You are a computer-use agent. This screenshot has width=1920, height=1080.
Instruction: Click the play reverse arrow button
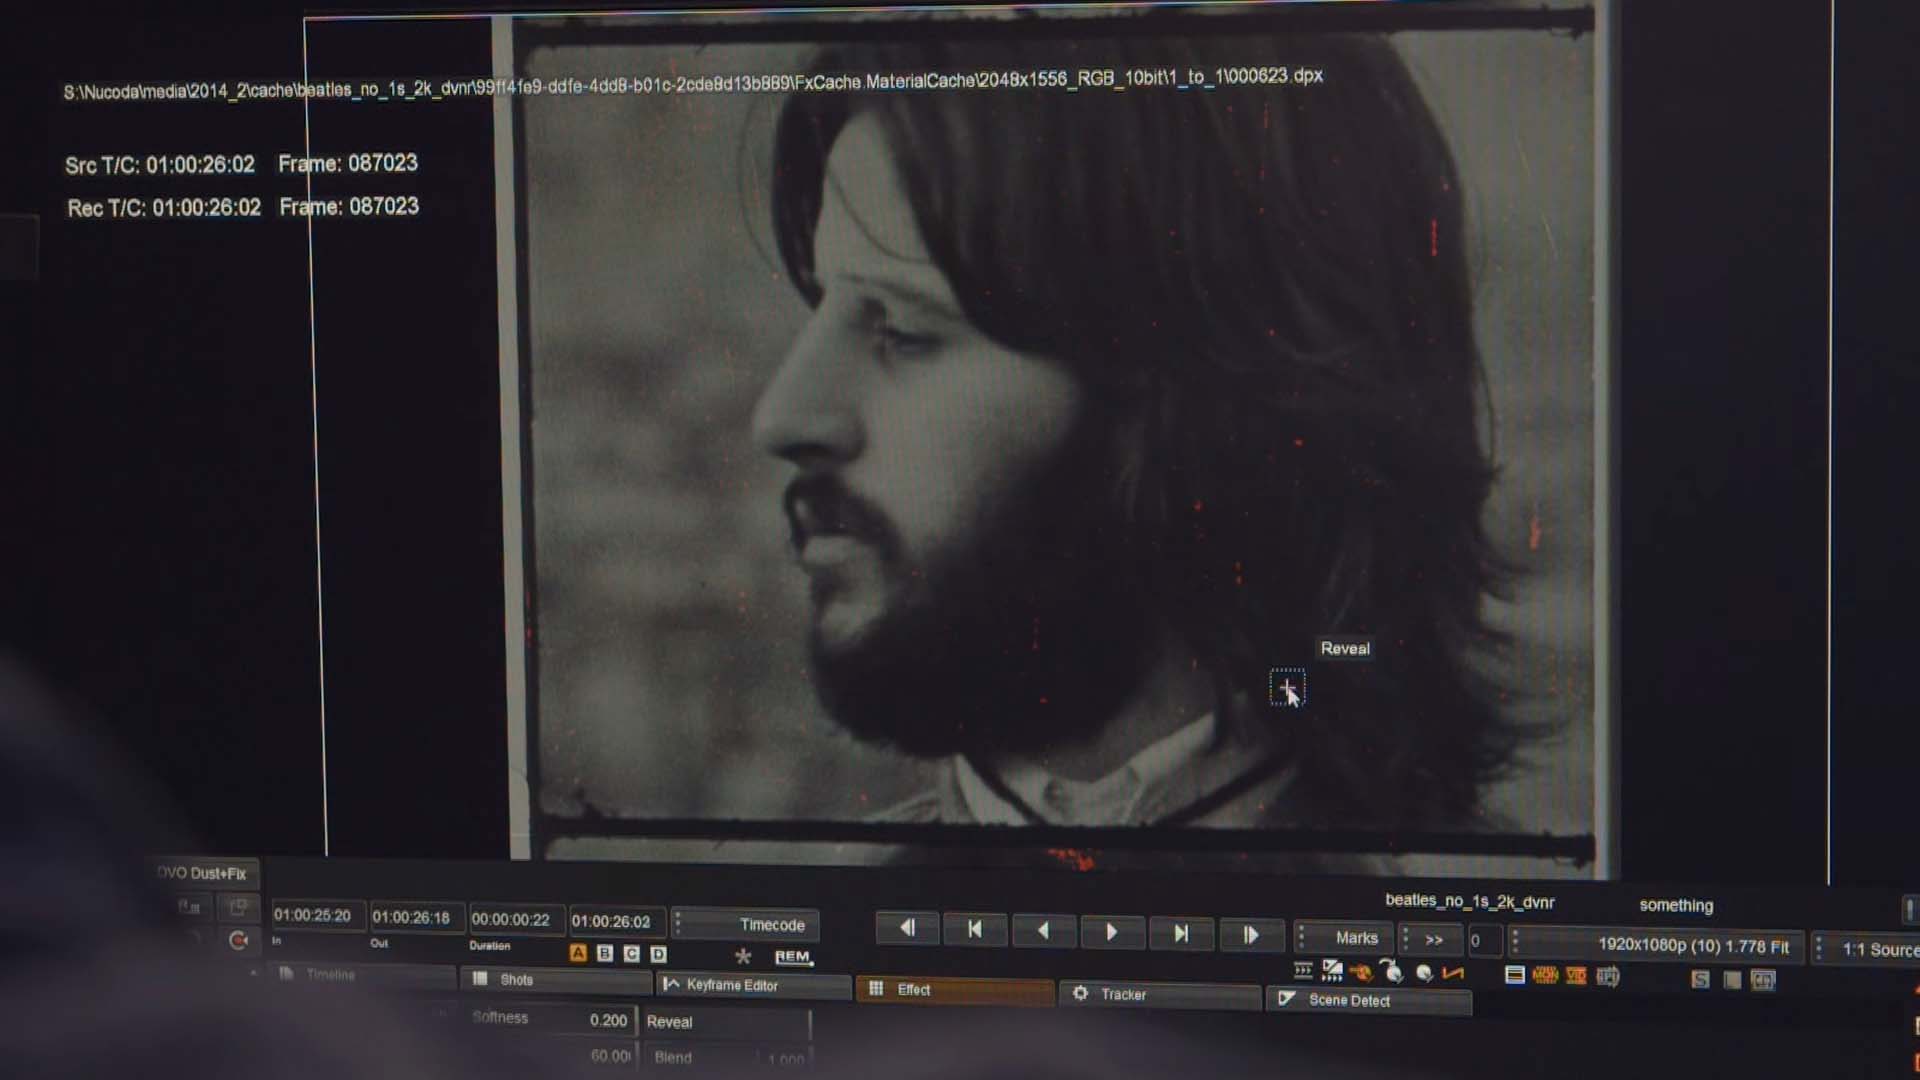(x=1043, y=931)
